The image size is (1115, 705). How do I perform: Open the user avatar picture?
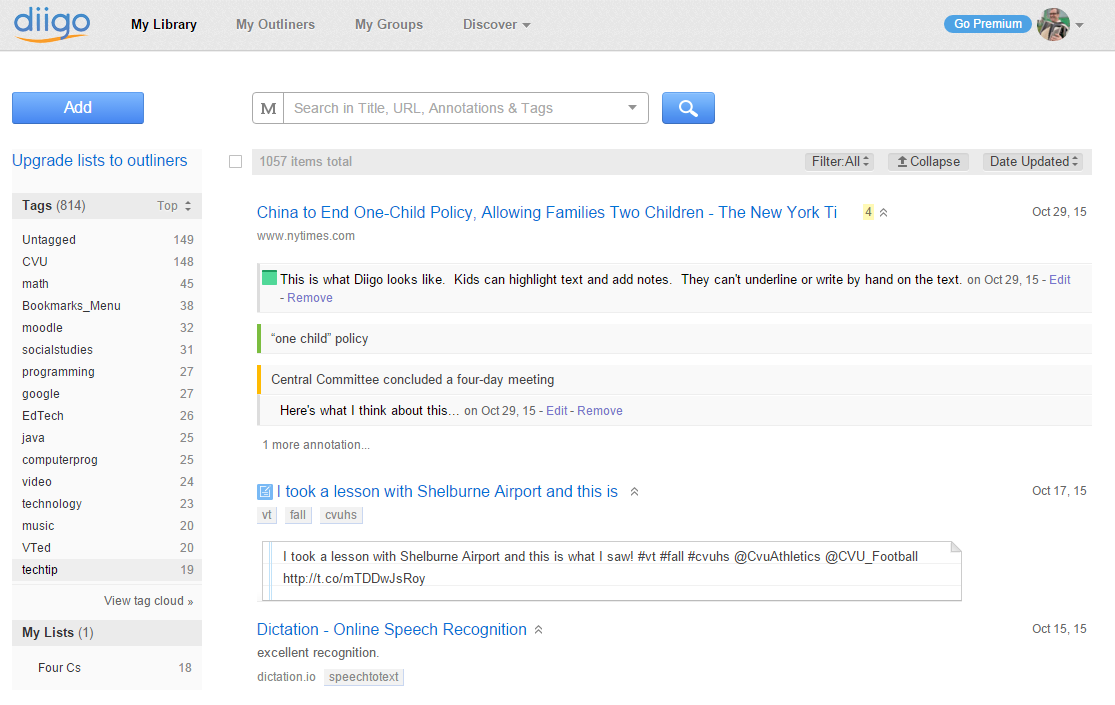pos(1053,24)
